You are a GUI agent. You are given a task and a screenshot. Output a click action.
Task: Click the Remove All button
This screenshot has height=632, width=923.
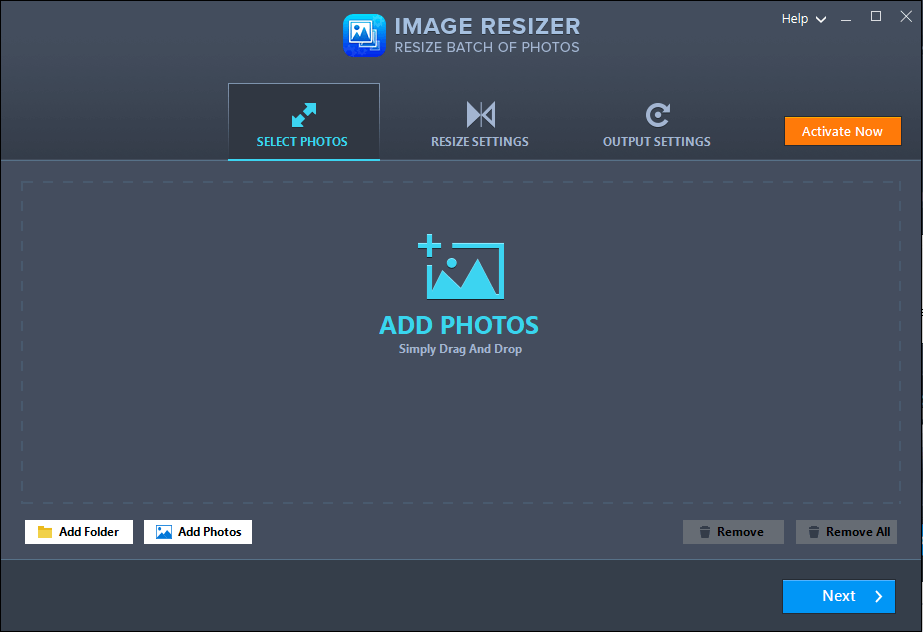pos(846,532)
